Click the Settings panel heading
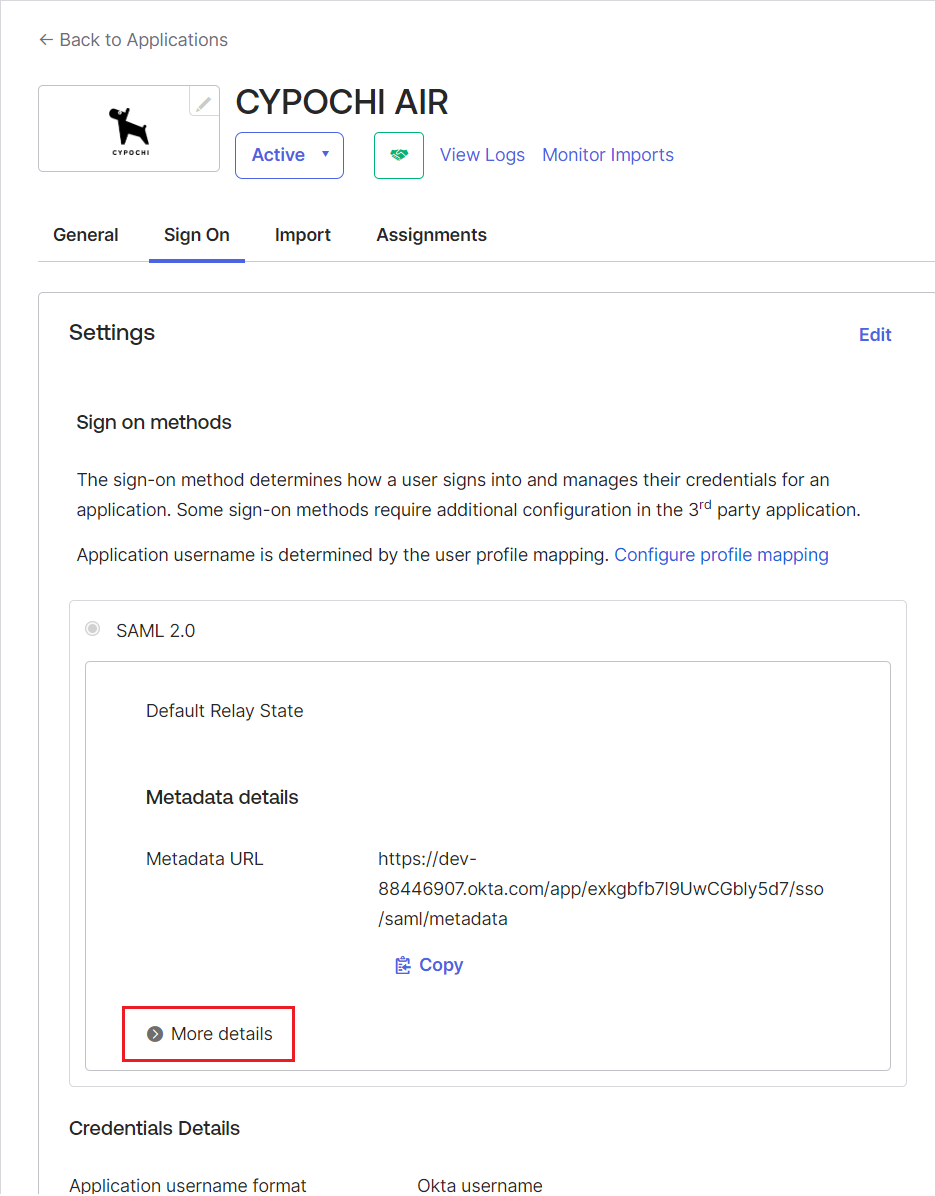 coord(112,333)
